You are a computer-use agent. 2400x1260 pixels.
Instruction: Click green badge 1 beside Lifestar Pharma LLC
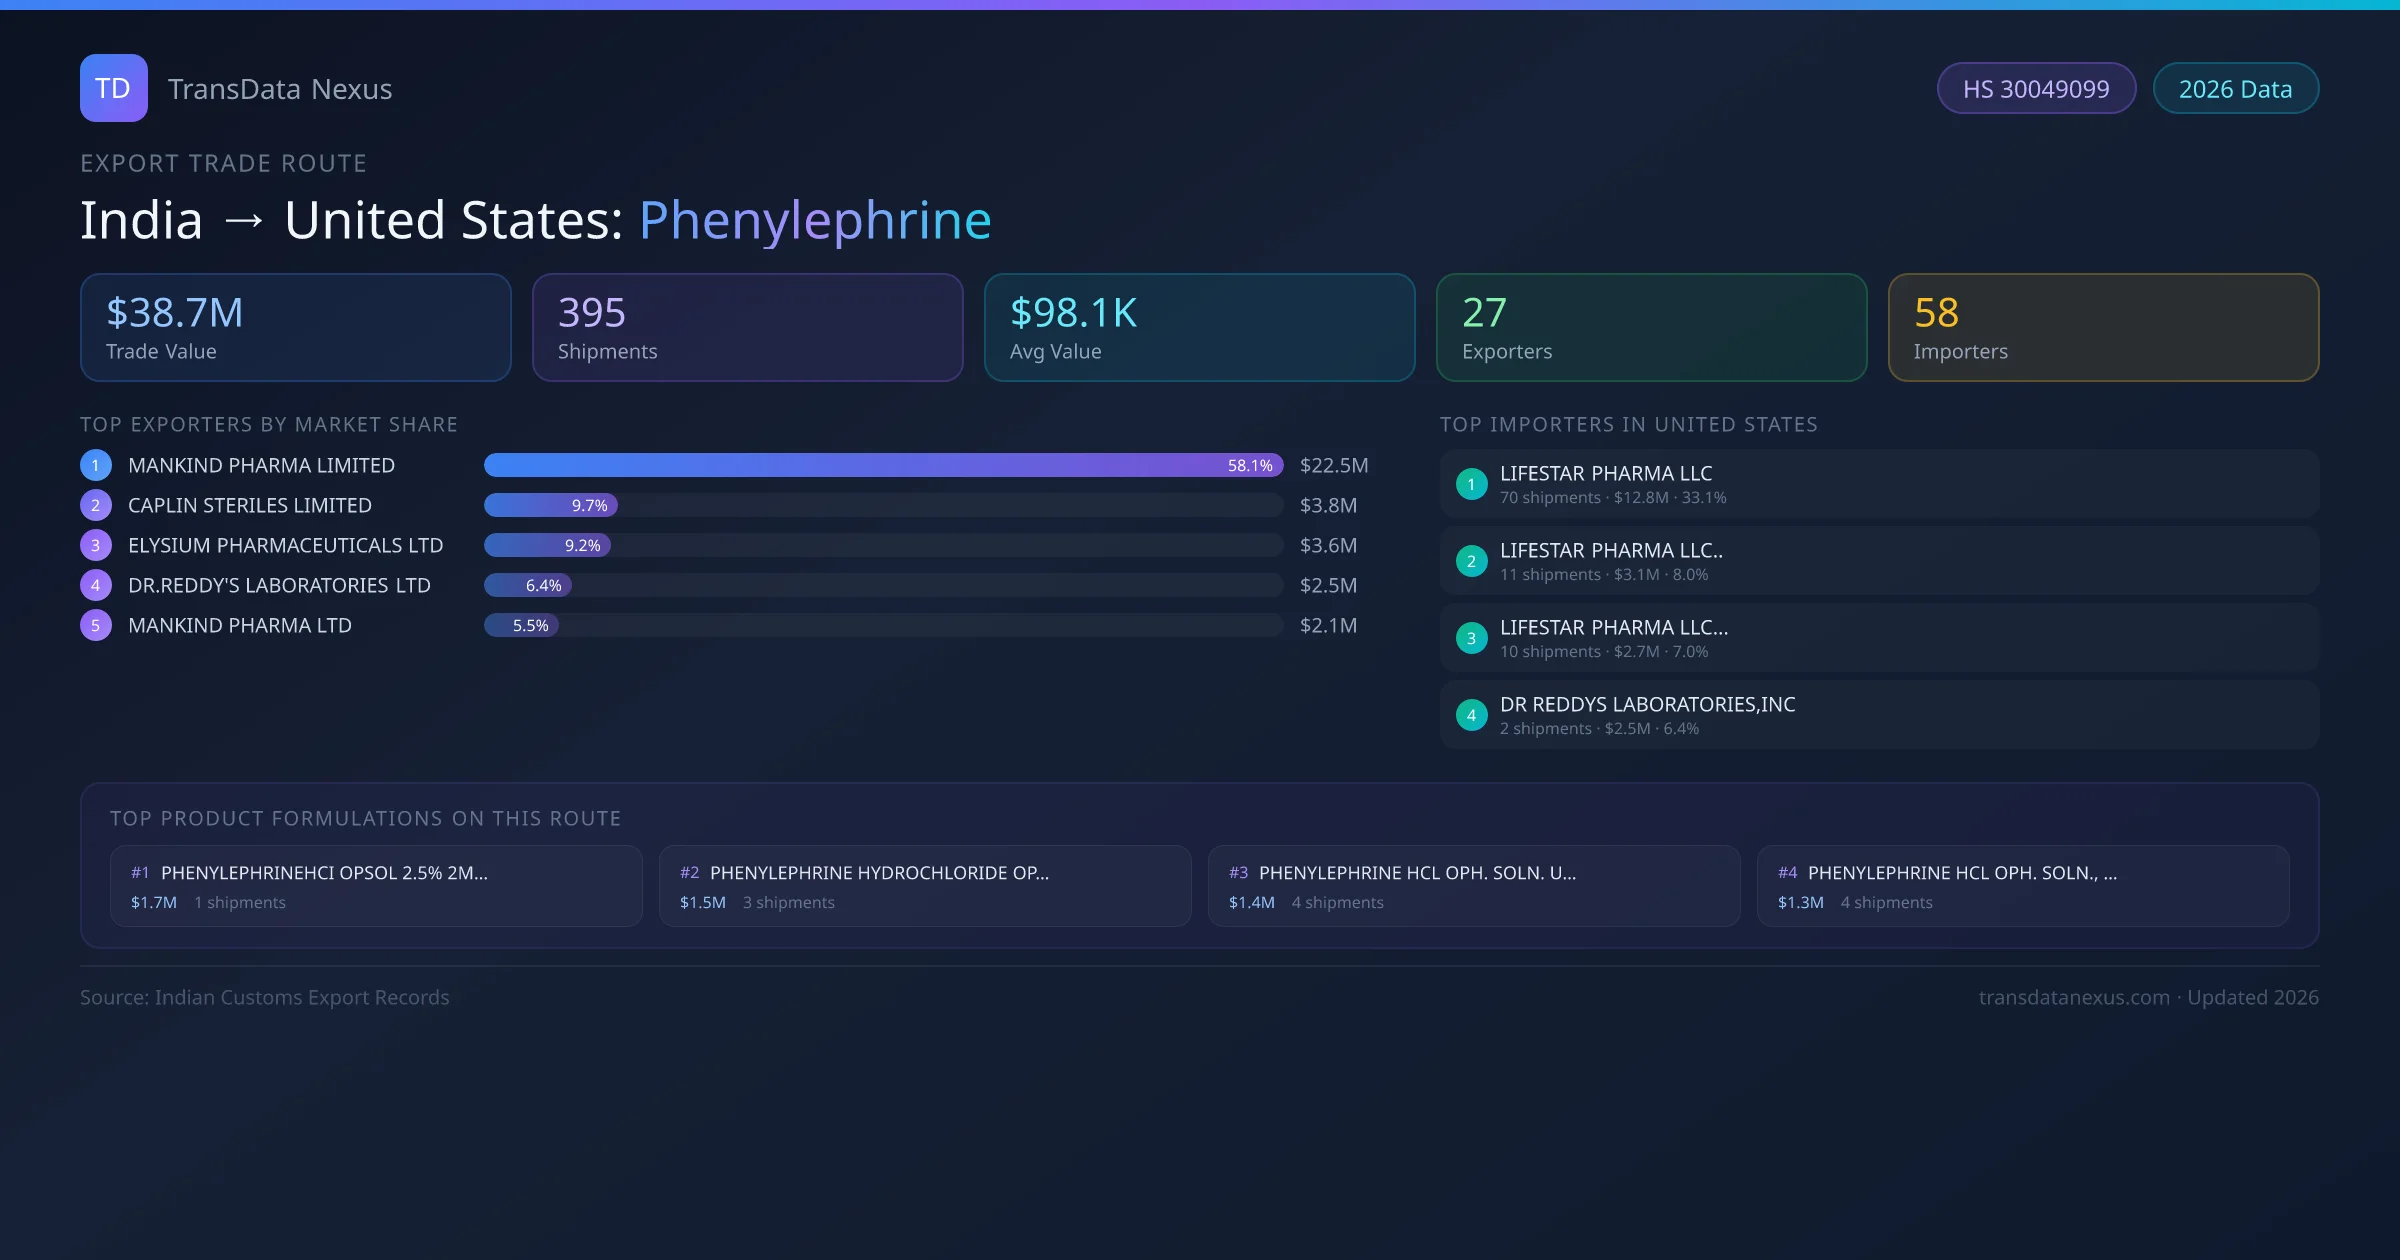tap(1471, 484)
